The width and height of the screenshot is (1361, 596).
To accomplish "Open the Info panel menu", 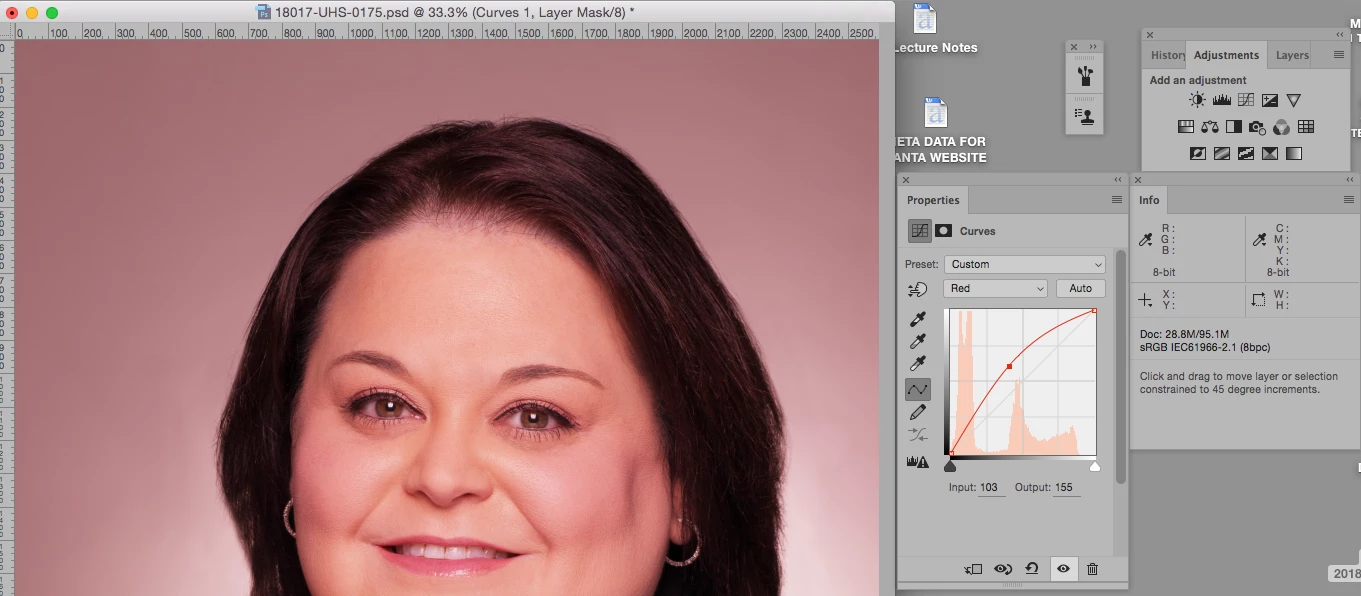I will click(1349, 200).
